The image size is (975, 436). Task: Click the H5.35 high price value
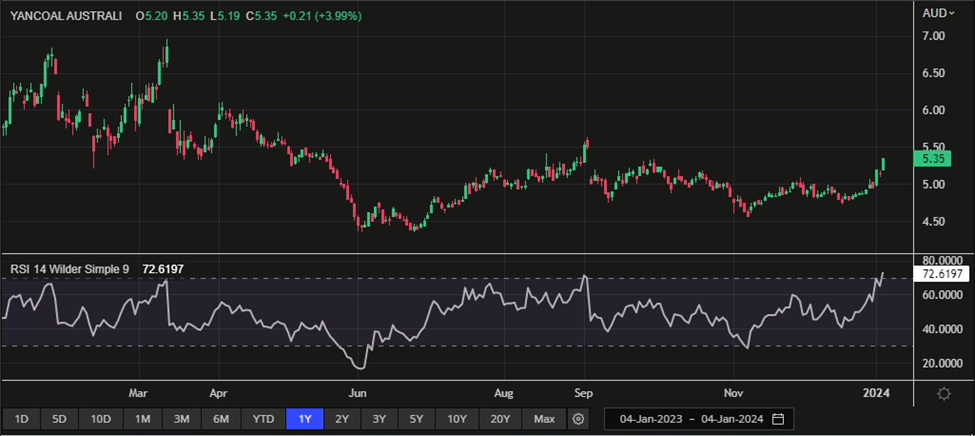pyautogui.click(x=188, y=16)
